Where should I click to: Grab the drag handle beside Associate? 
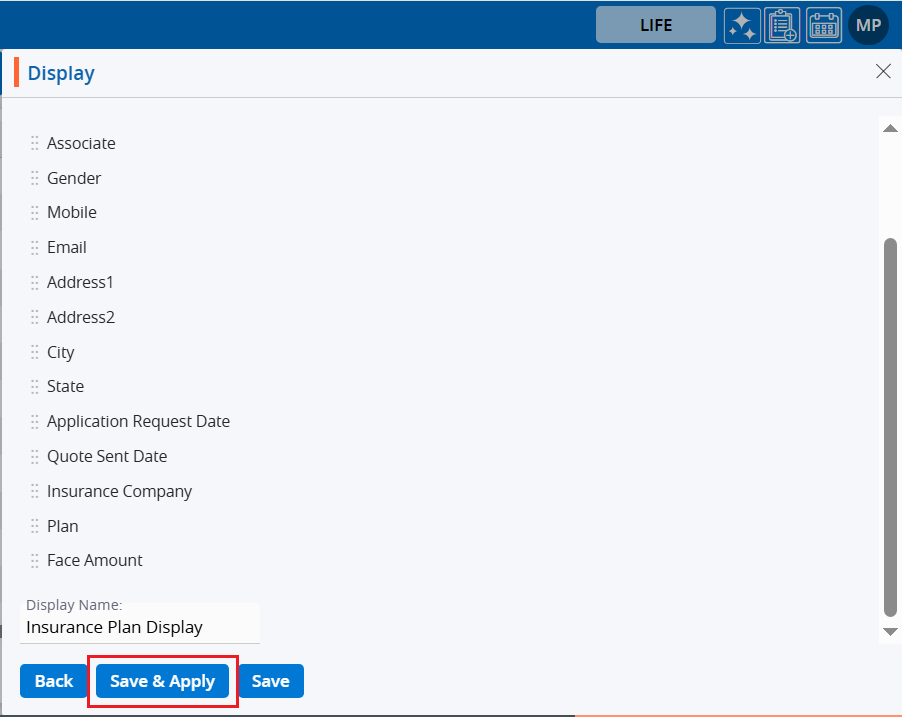click(35, 143)
